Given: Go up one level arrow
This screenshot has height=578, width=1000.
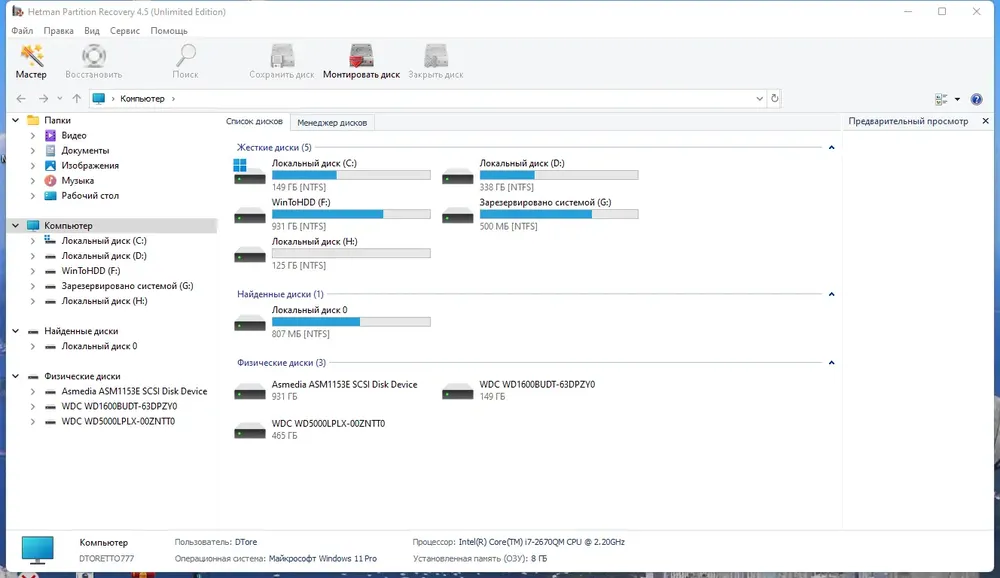Looking at the screenshot, I should pos(77,99).
